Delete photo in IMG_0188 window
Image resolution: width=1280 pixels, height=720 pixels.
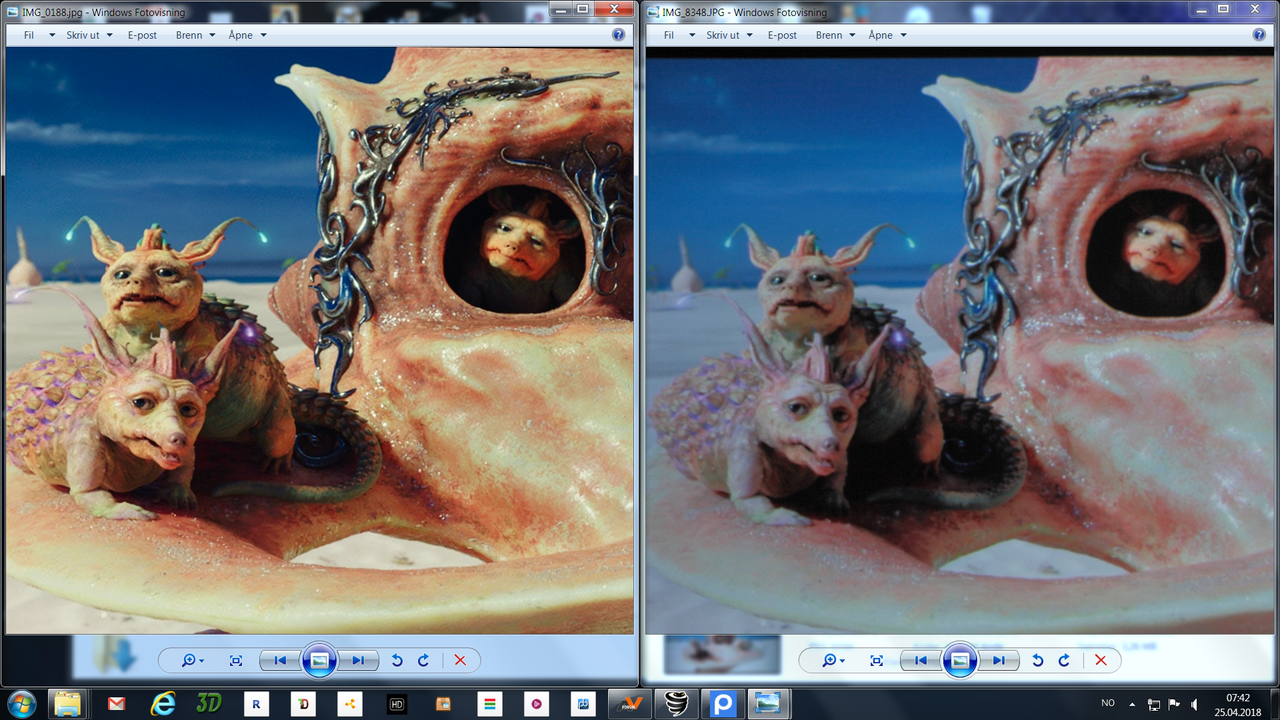click(x=460, y=660)
